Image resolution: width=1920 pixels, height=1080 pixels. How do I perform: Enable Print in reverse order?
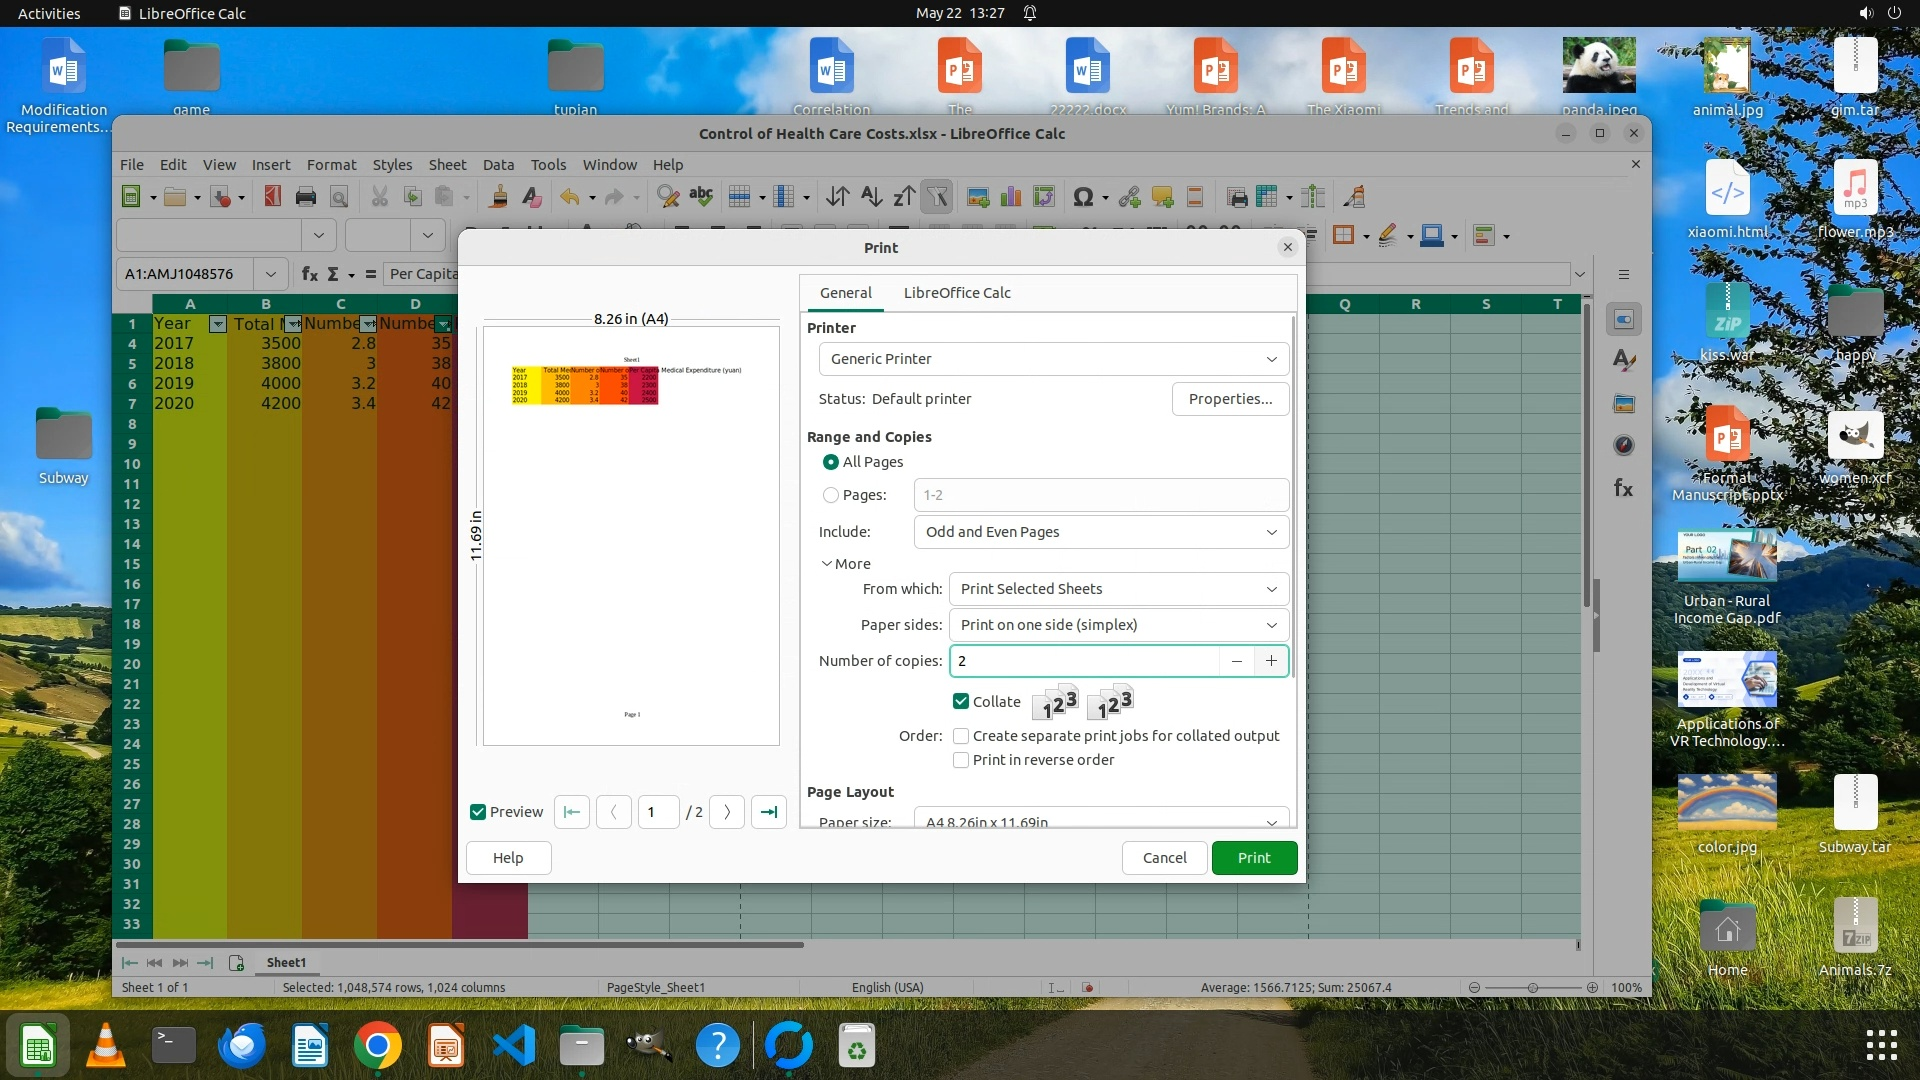click(961, 760)
